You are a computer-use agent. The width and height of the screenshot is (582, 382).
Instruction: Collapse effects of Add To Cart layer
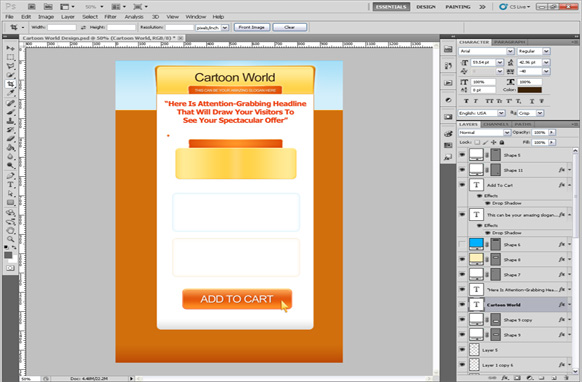tap(569, 185)
